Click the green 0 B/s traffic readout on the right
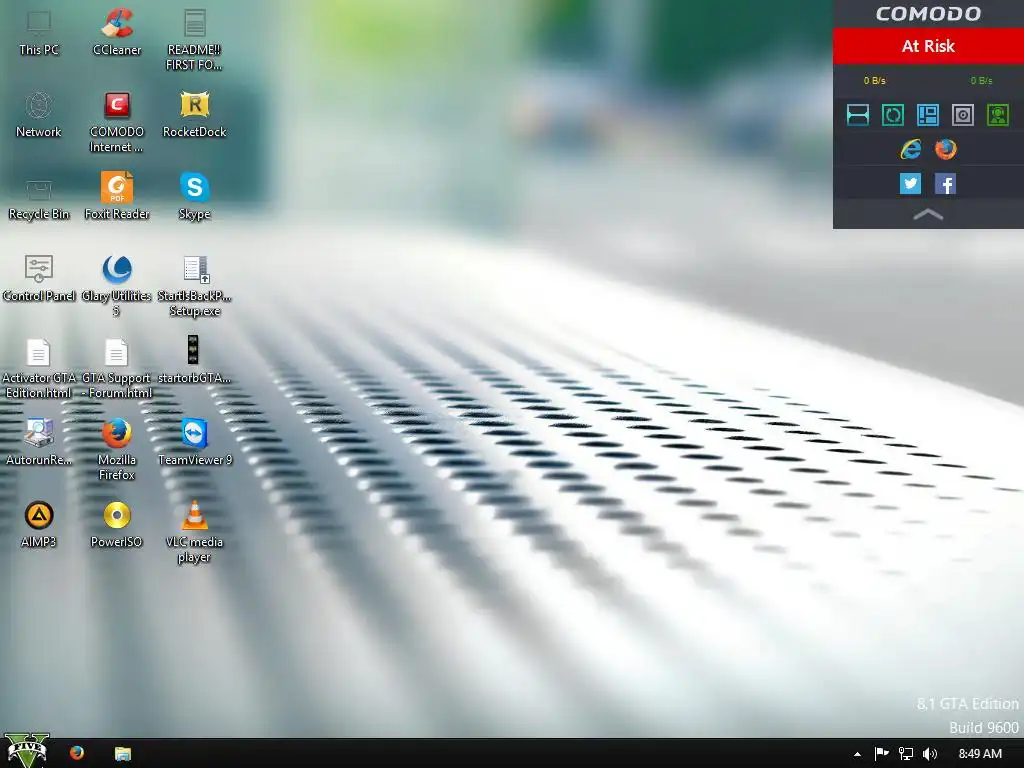 (981, 80)
